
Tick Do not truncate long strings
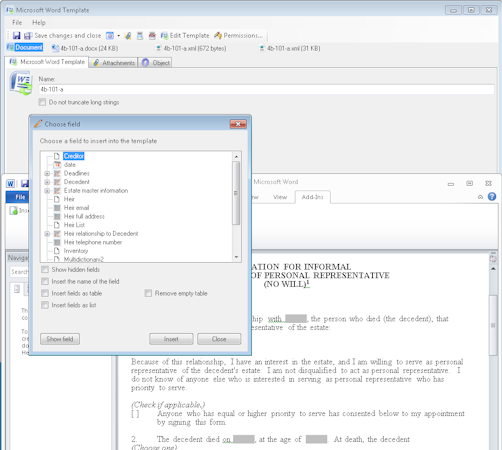click(x=42, y=102)
